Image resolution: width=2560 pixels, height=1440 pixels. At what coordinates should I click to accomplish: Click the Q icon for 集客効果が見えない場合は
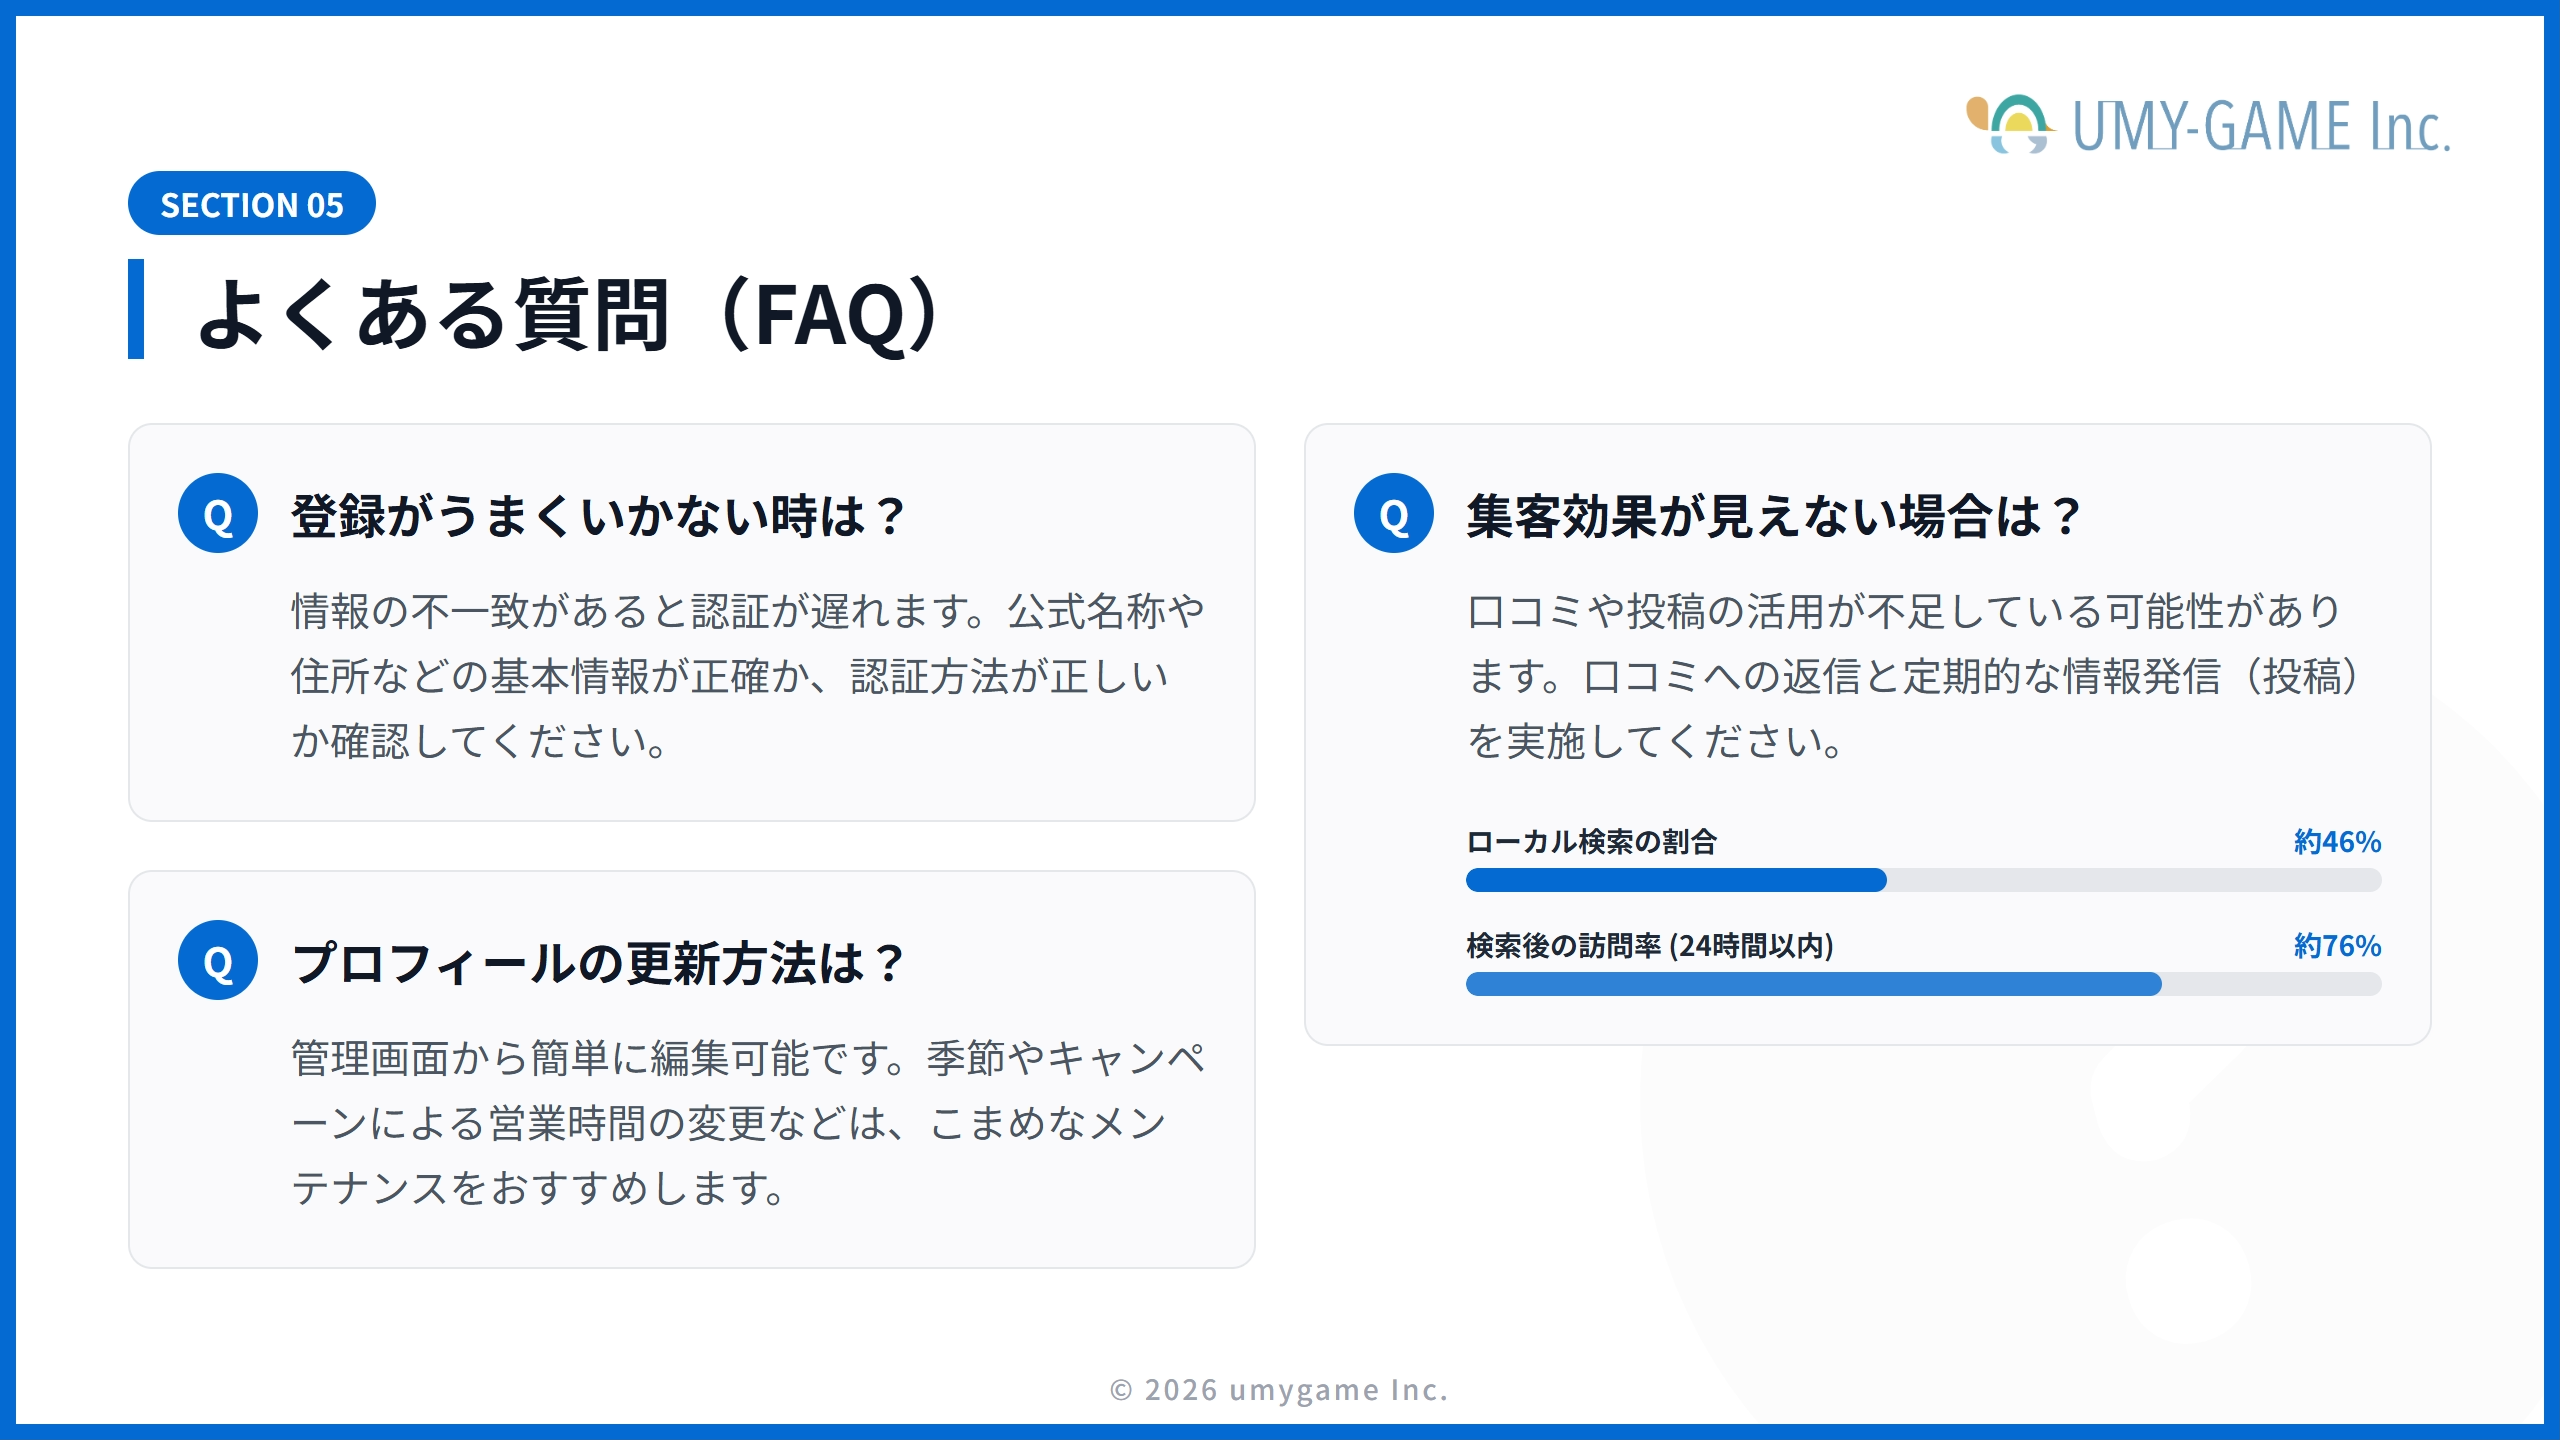pyautogui.click(x=1393, y=514)
